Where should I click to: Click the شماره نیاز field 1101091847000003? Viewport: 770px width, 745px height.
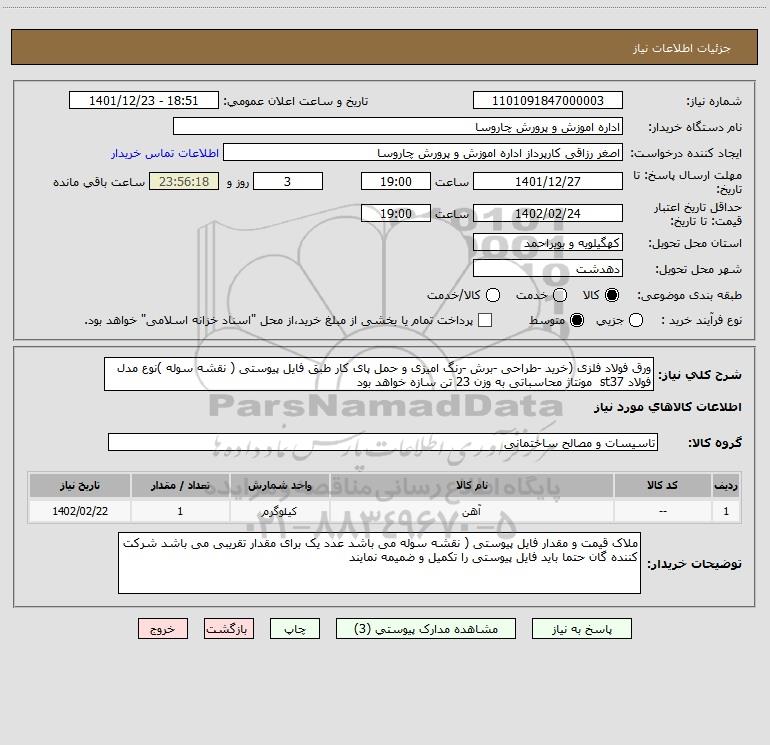tap(548, 101)
